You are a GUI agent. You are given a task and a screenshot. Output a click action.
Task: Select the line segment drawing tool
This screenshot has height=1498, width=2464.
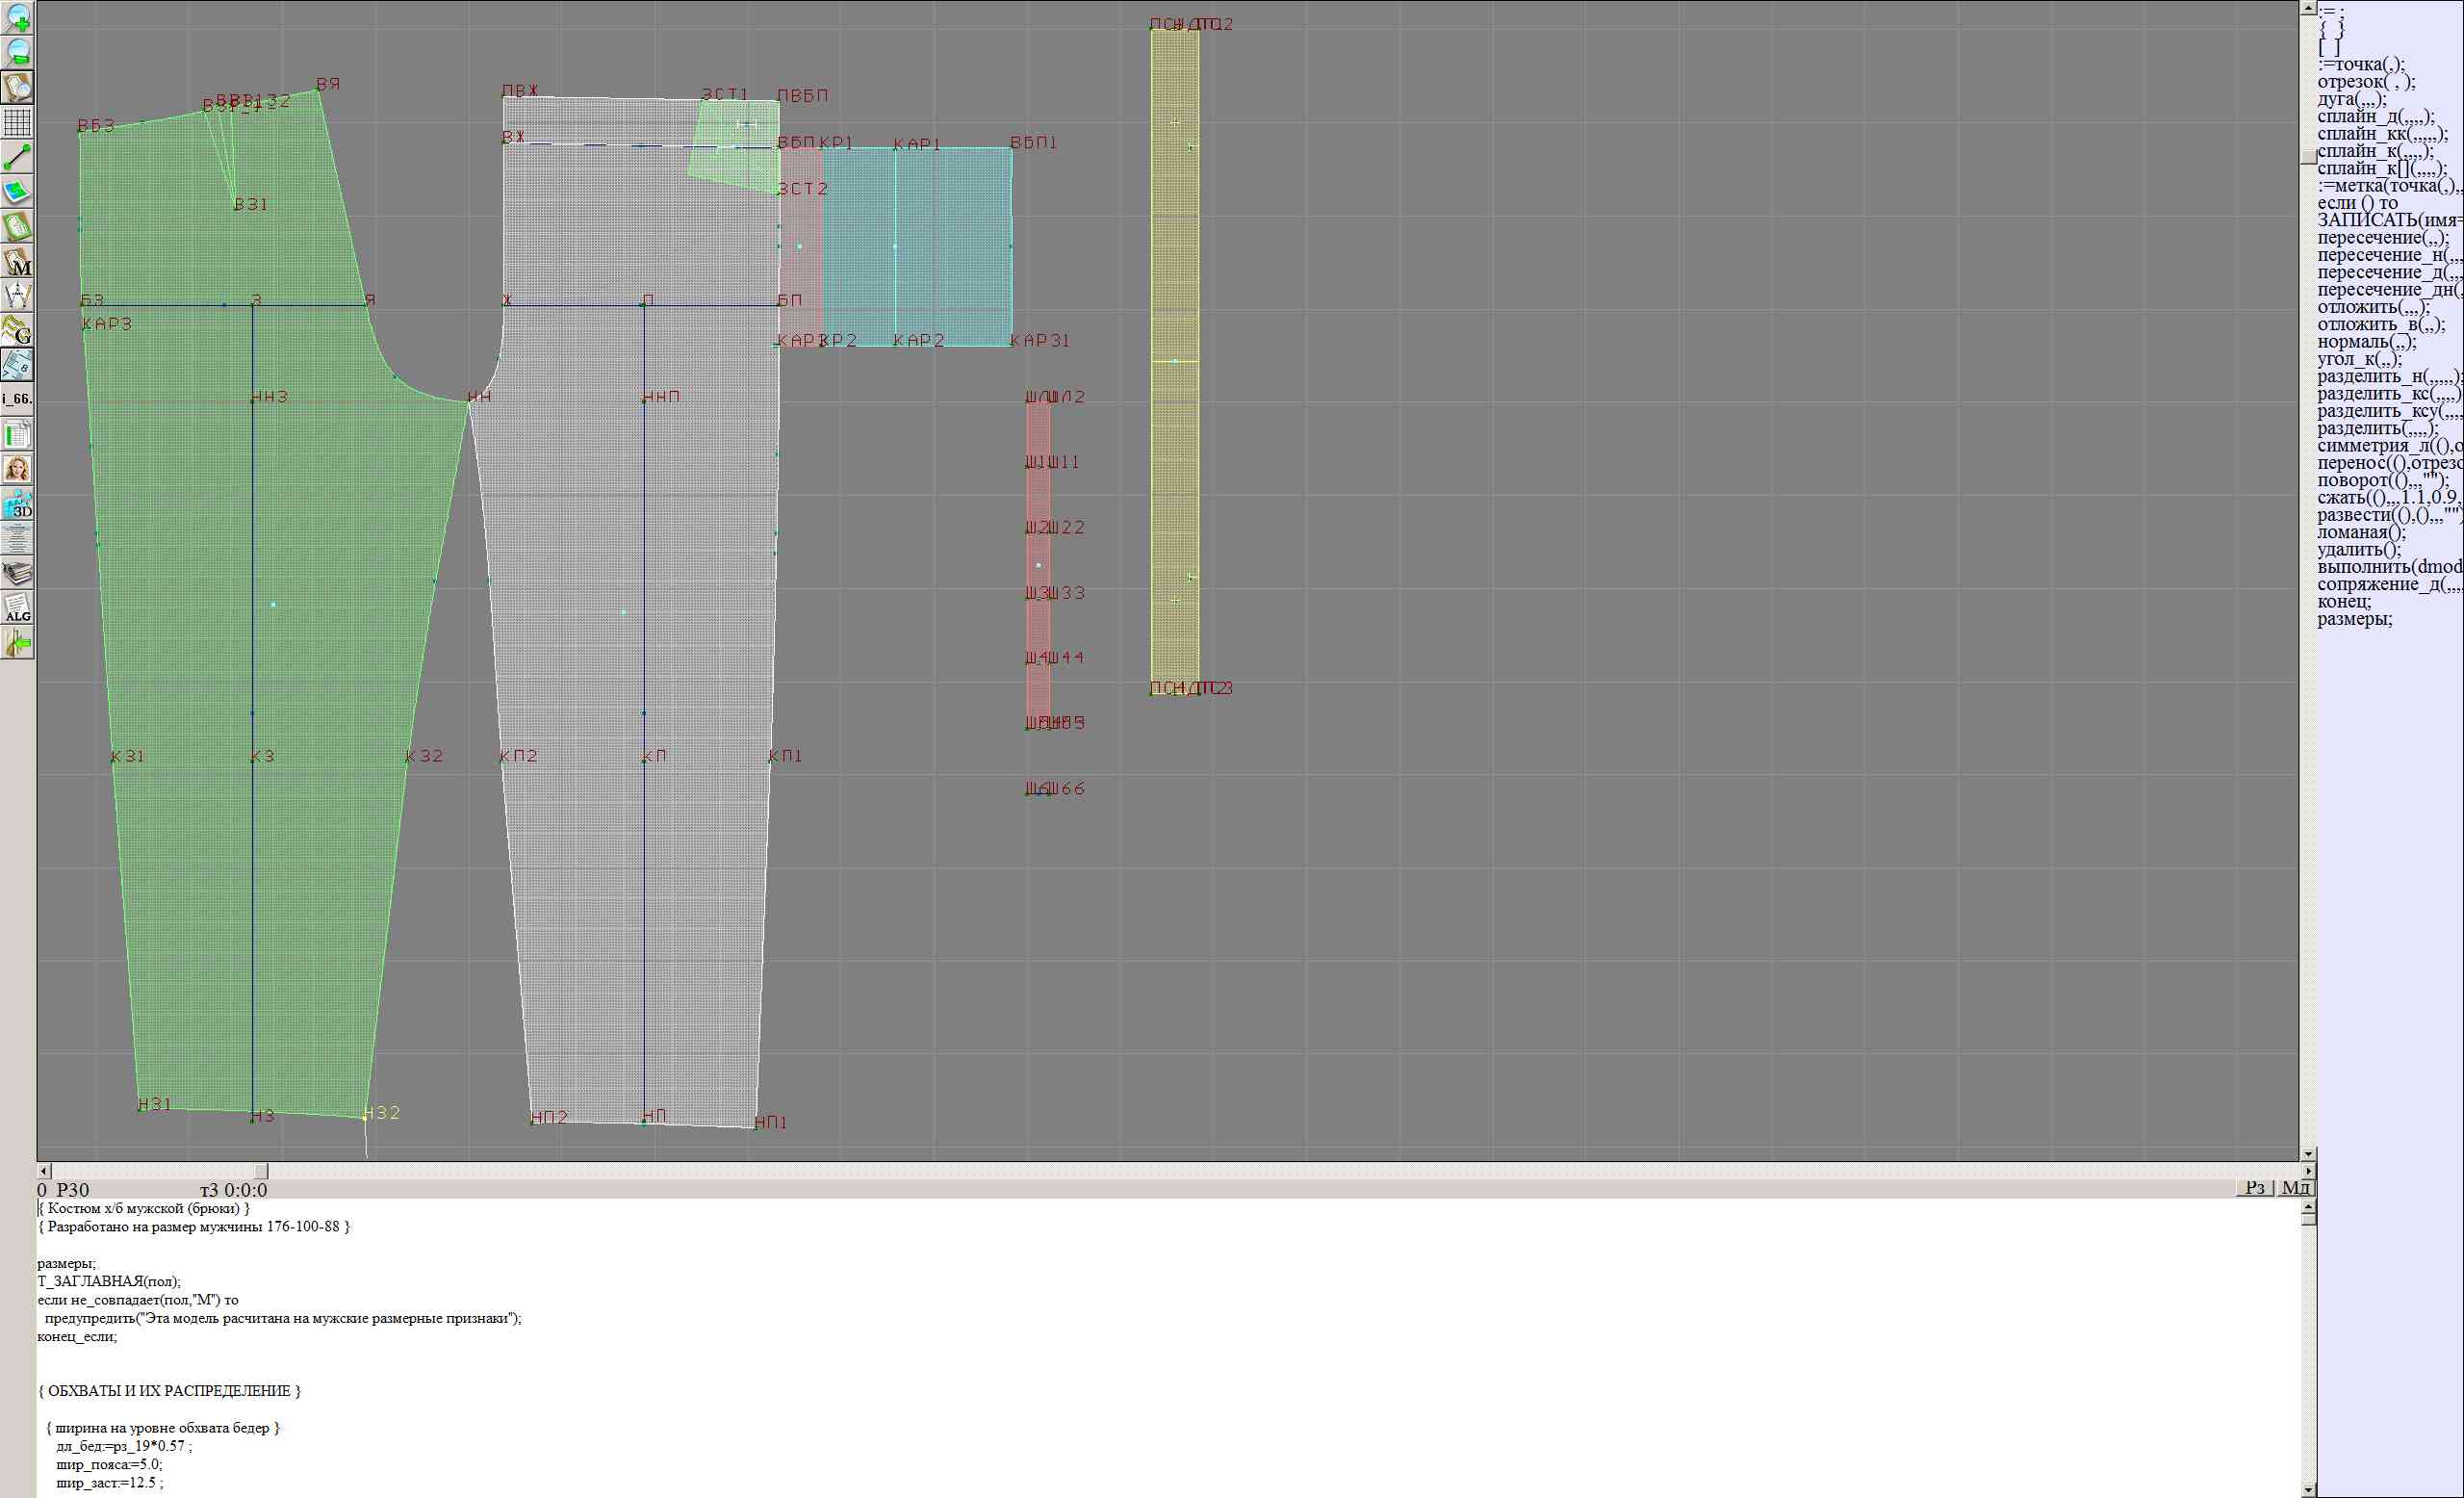[18, 157]
